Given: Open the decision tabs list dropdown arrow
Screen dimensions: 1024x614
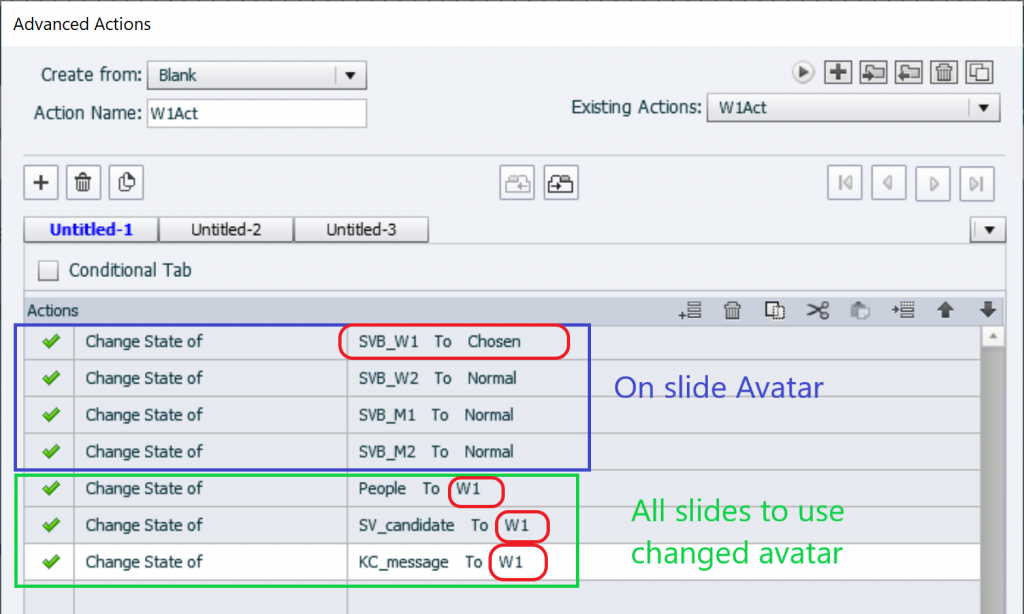Looking at the screenshot, I should tap(988, 230).
